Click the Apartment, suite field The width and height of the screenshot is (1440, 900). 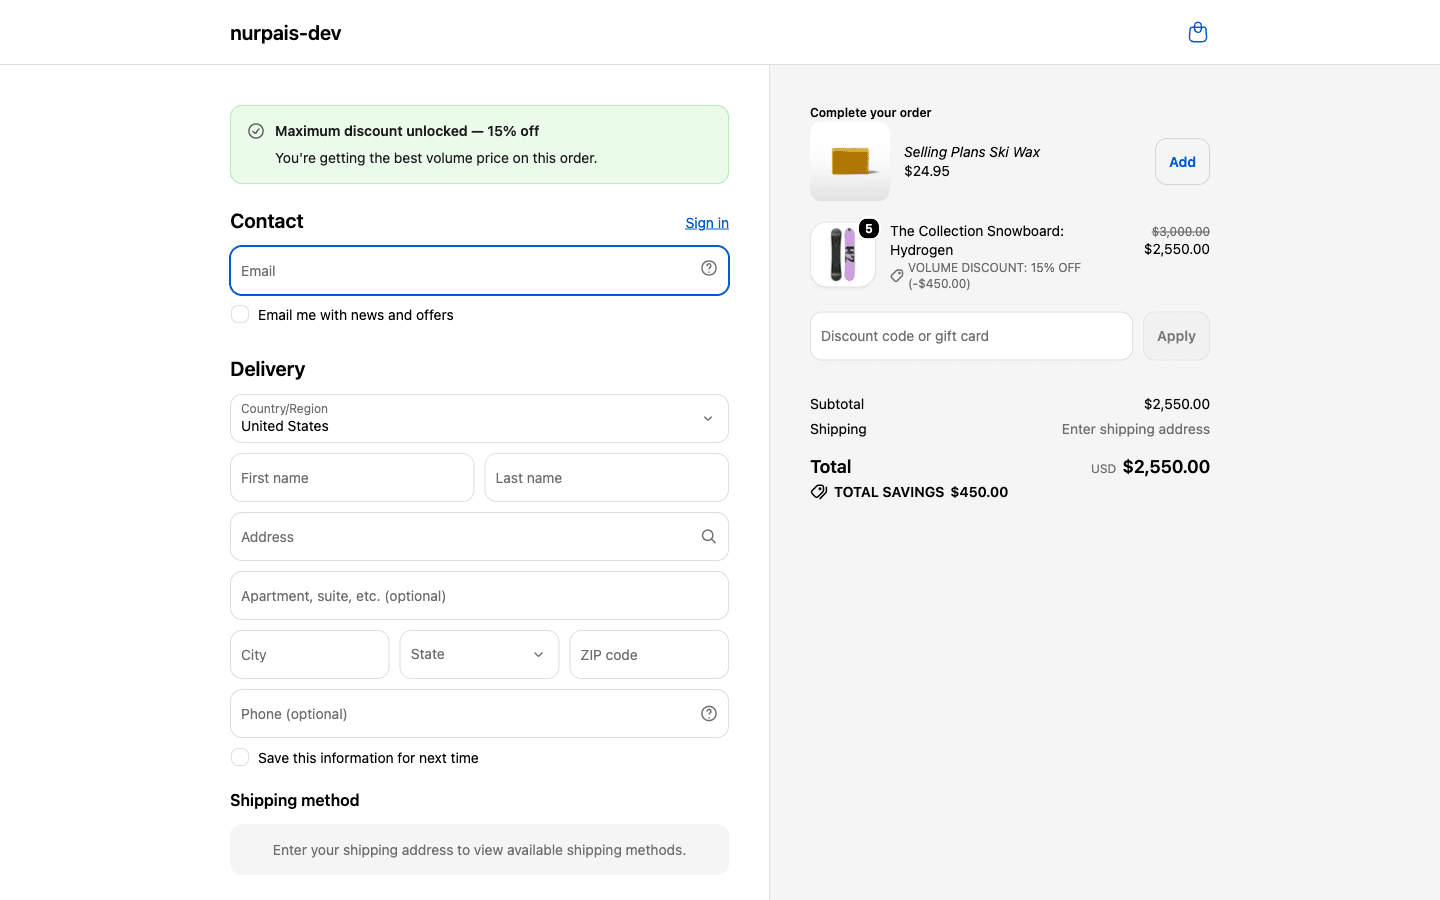479,595
